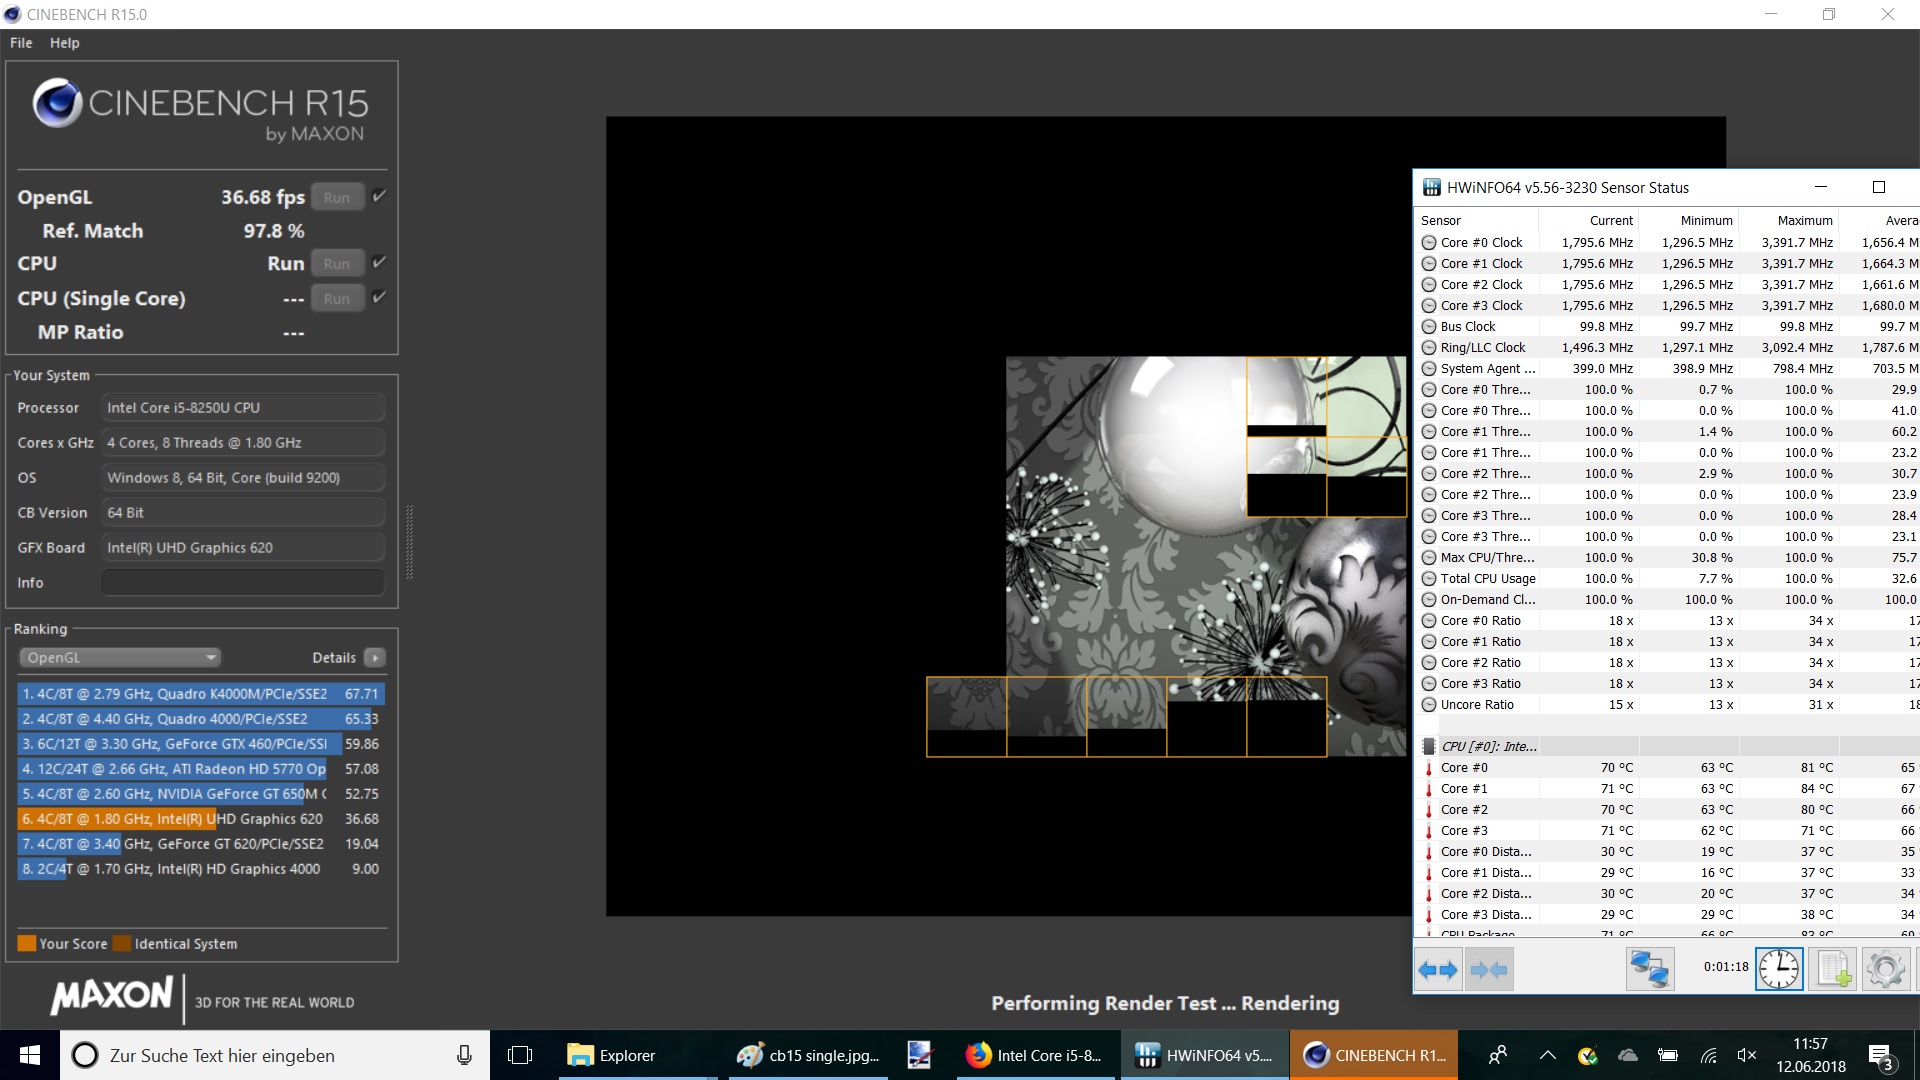Toggle the CPU (Single Core) checkbox

[x=379, y=297]
